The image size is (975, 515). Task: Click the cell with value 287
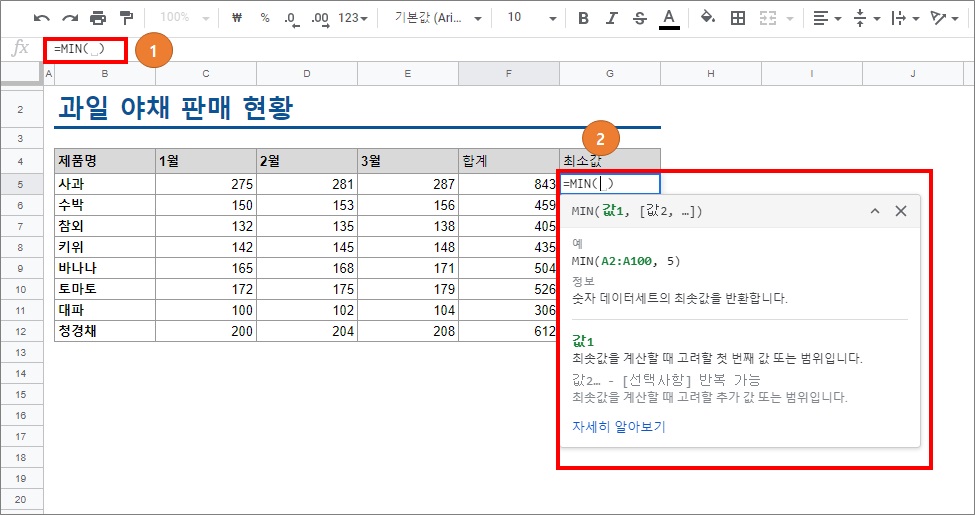pos(408,184)
